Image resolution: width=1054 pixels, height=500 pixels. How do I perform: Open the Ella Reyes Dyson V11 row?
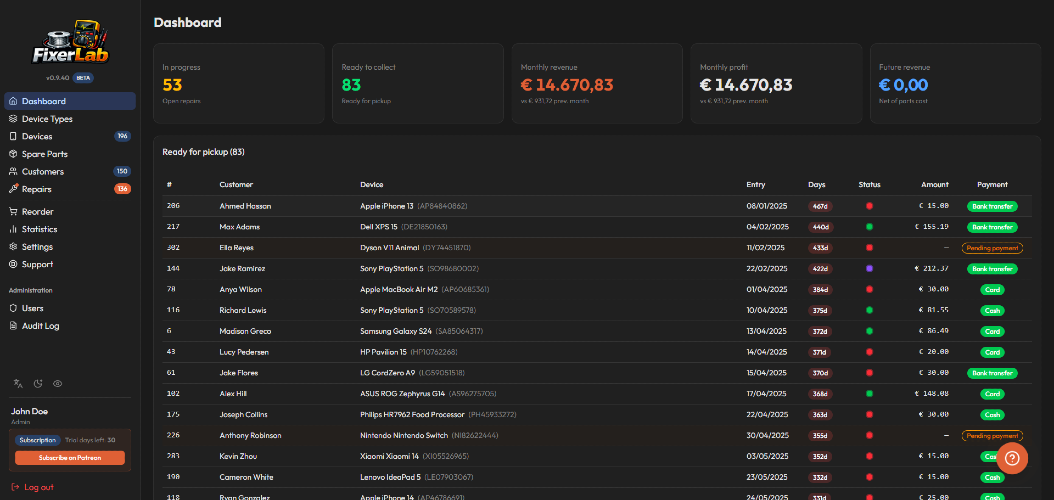coord(597,248)
